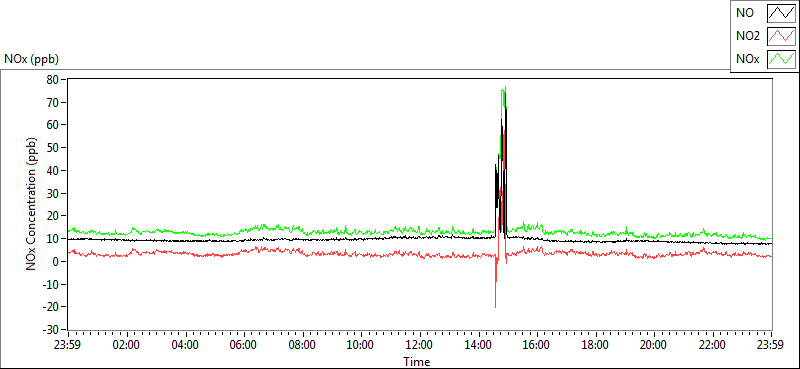Click the 0 y-axis tick label
Screen dimensions: 800x369
(x=57, y=261)
